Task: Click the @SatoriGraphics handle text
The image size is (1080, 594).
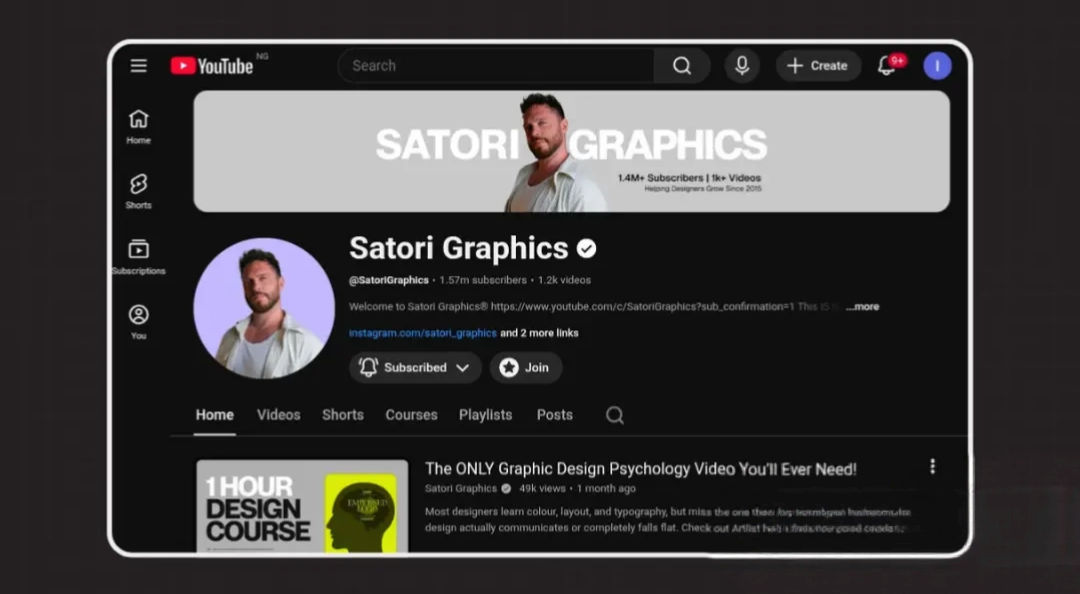Action: (388, 280)
